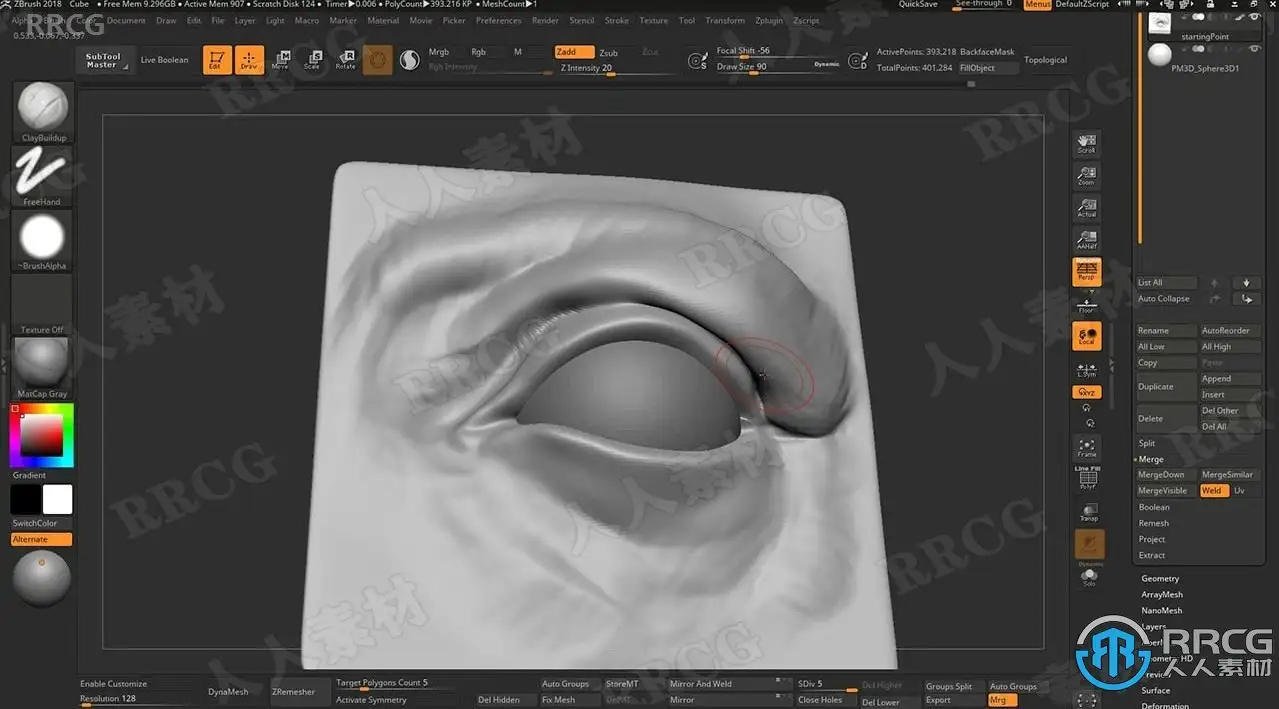Toggle Zadd sculpting mode
This screenshot has height=709, width=1279.
coord(574,52)
